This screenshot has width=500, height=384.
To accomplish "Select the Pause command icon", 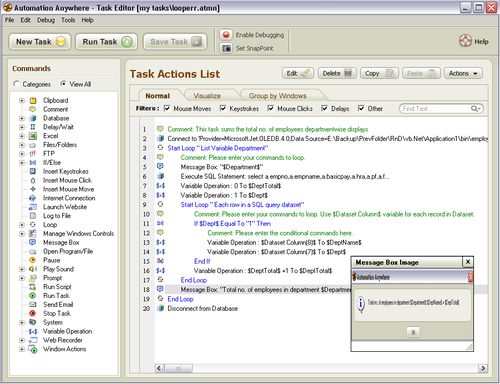I will coord(33,260).
